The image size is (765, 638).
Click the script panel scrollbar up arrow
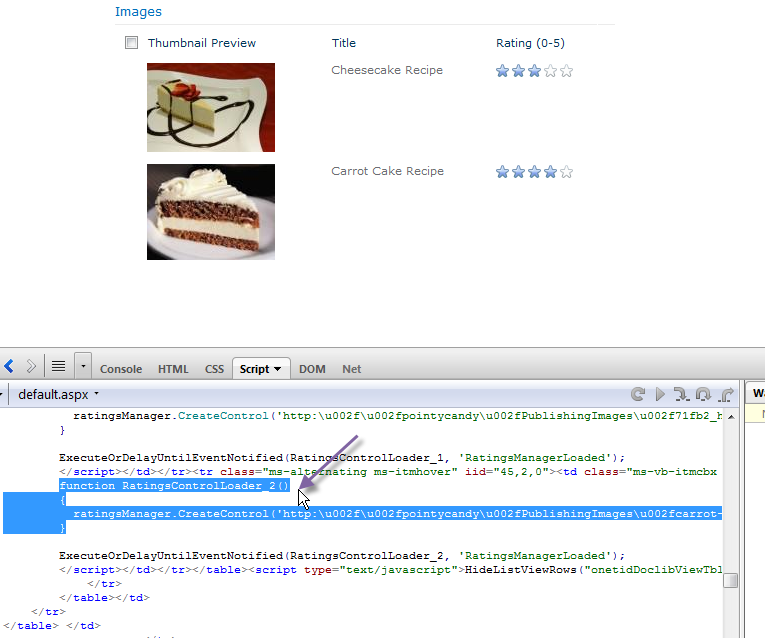point(731,416)
